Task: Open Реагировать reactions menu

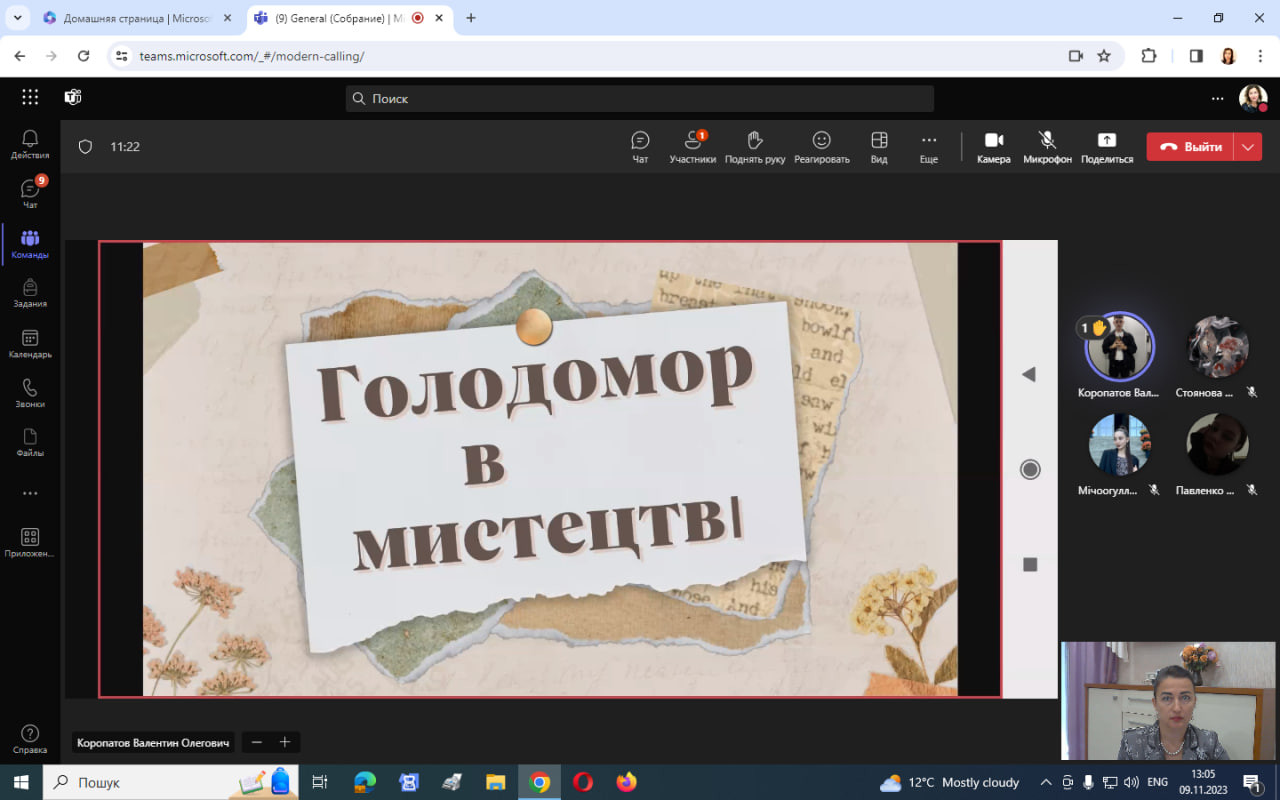Action: (821, 146)
